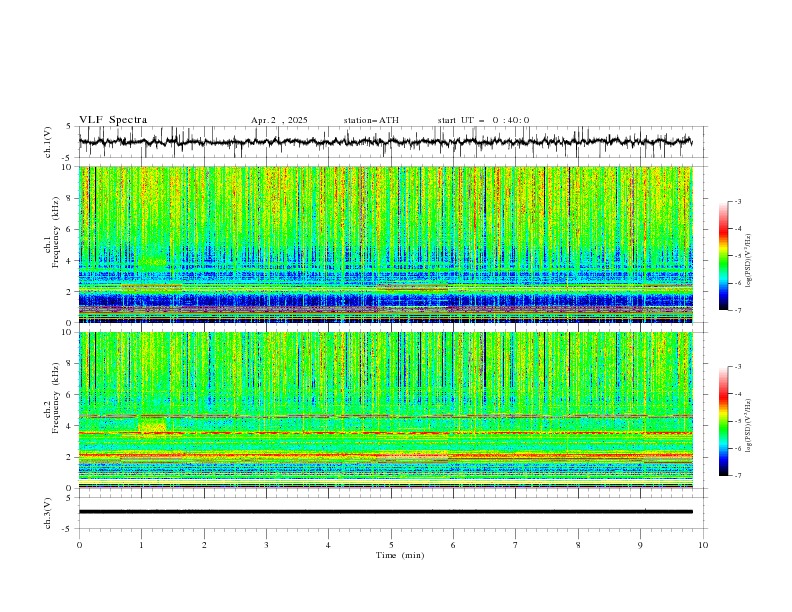Viewport: 792px width, 612px height.
Task: Click the ch.1 voltage waveform trace
Action: [x=385, y=142]
